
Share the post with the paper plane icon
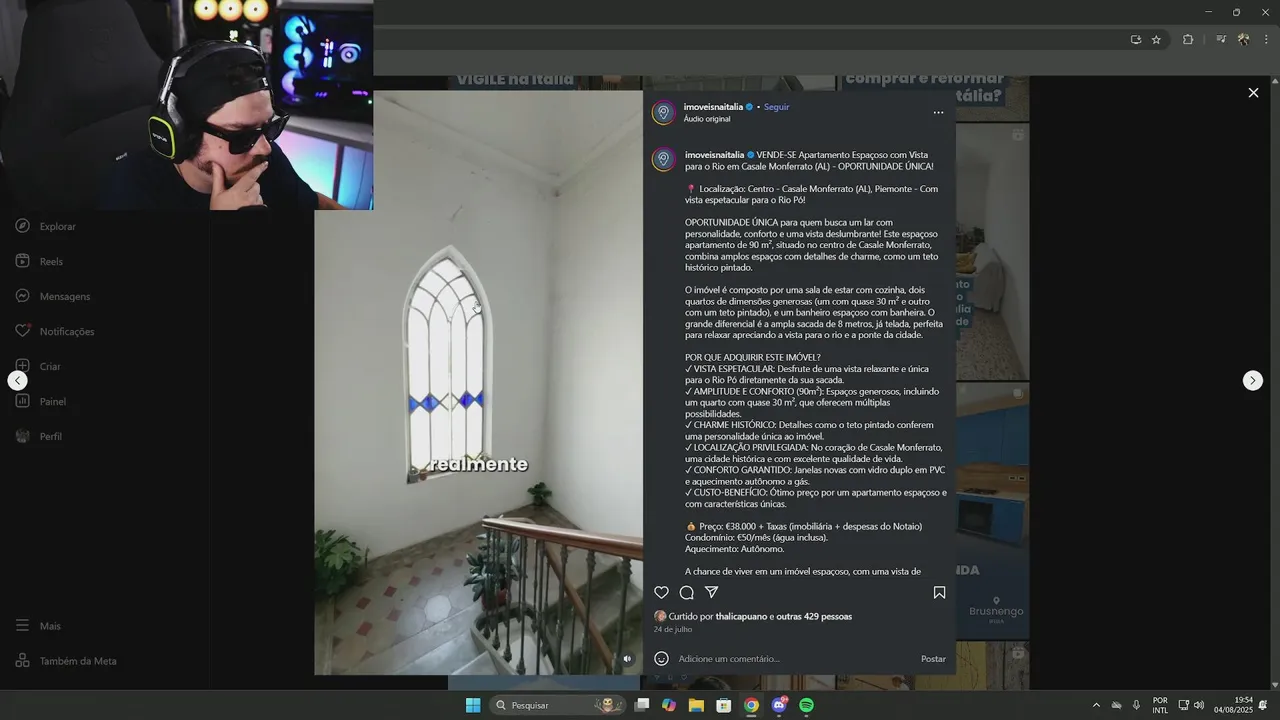(712, 592)
